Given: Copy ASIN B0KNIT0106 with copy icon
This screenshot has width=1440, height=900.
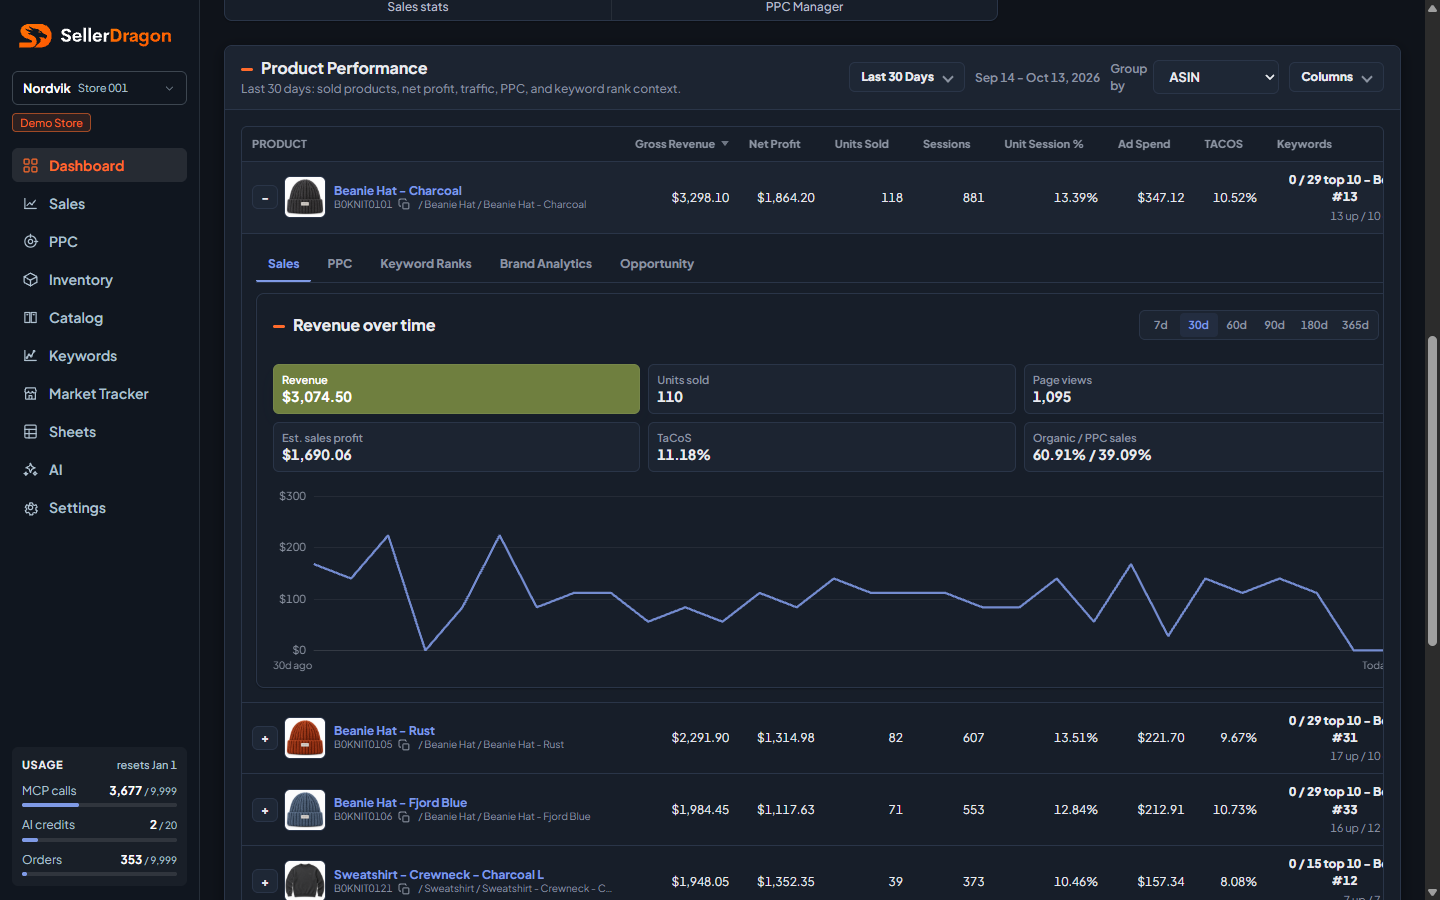Looking at the screenshot, I should click(404, 817).
